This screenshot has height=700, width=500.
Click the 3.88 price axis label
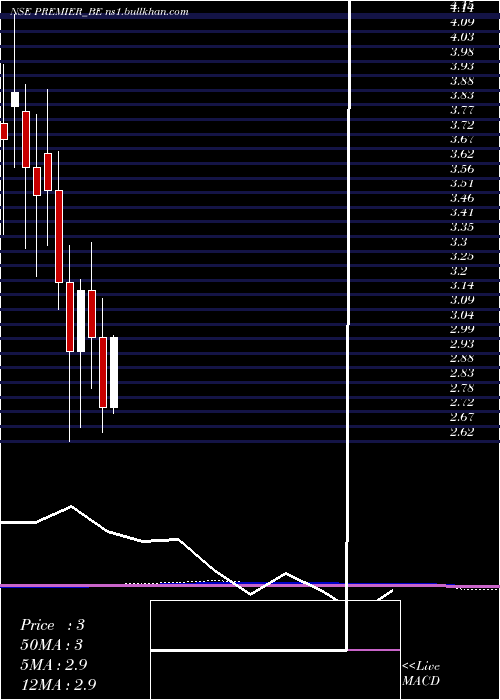pyautogui.click(x=462, y=81)
